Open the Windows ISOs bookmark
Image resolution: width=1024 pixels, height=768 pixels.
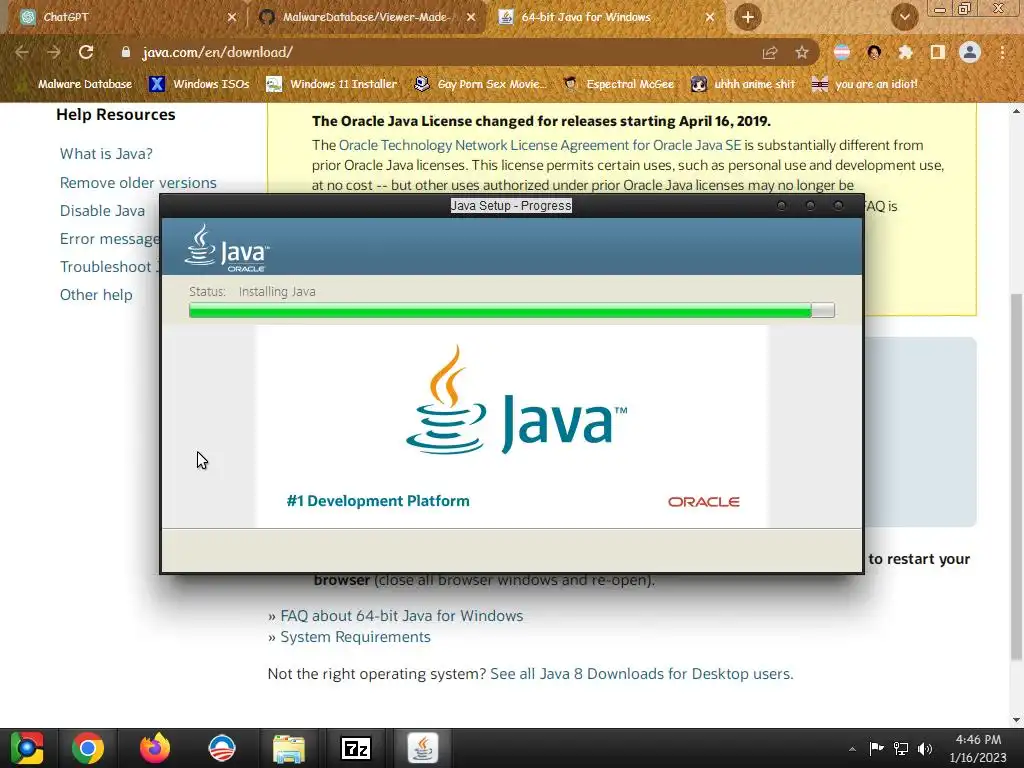(x=199, y=84)
